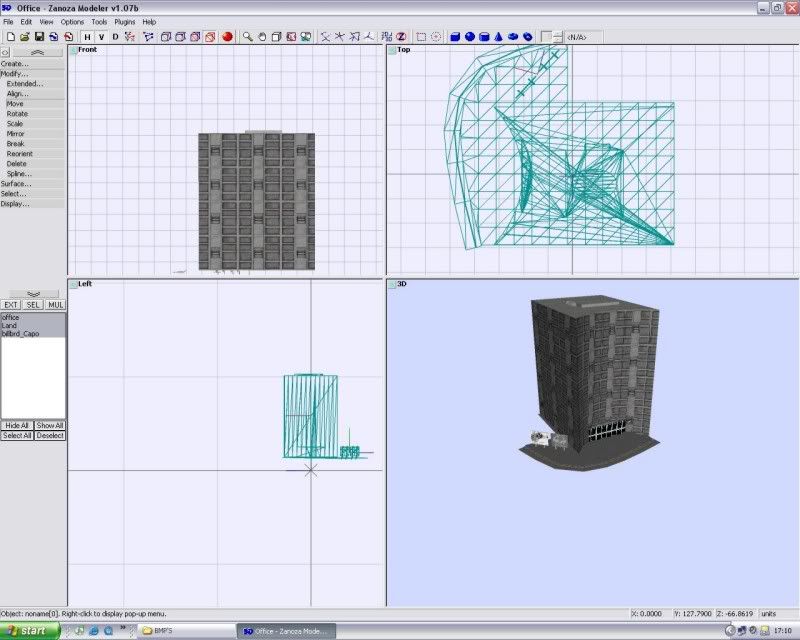Create a cone primitive from toolbar

click(x=498, y=37)
